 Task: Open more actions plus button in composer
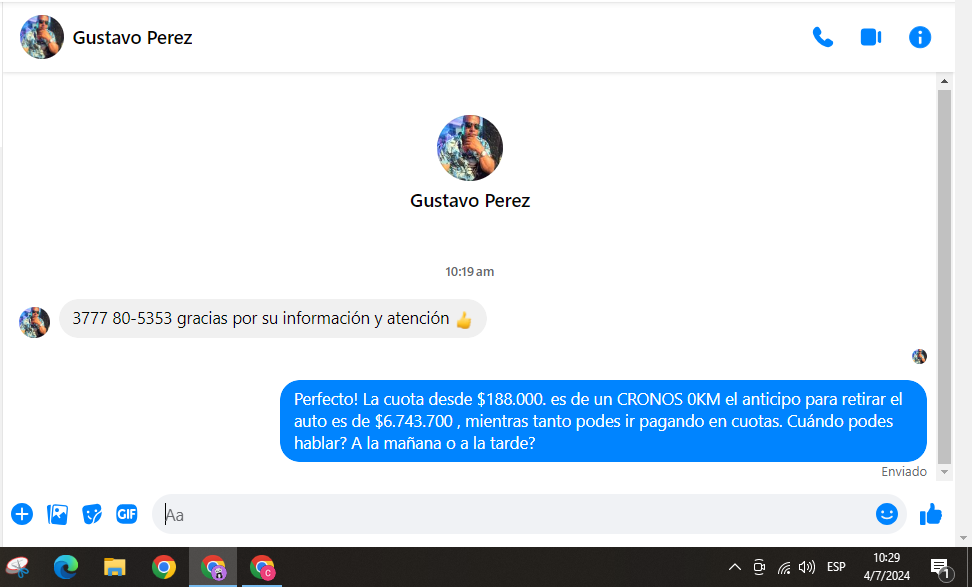point(22,514)
